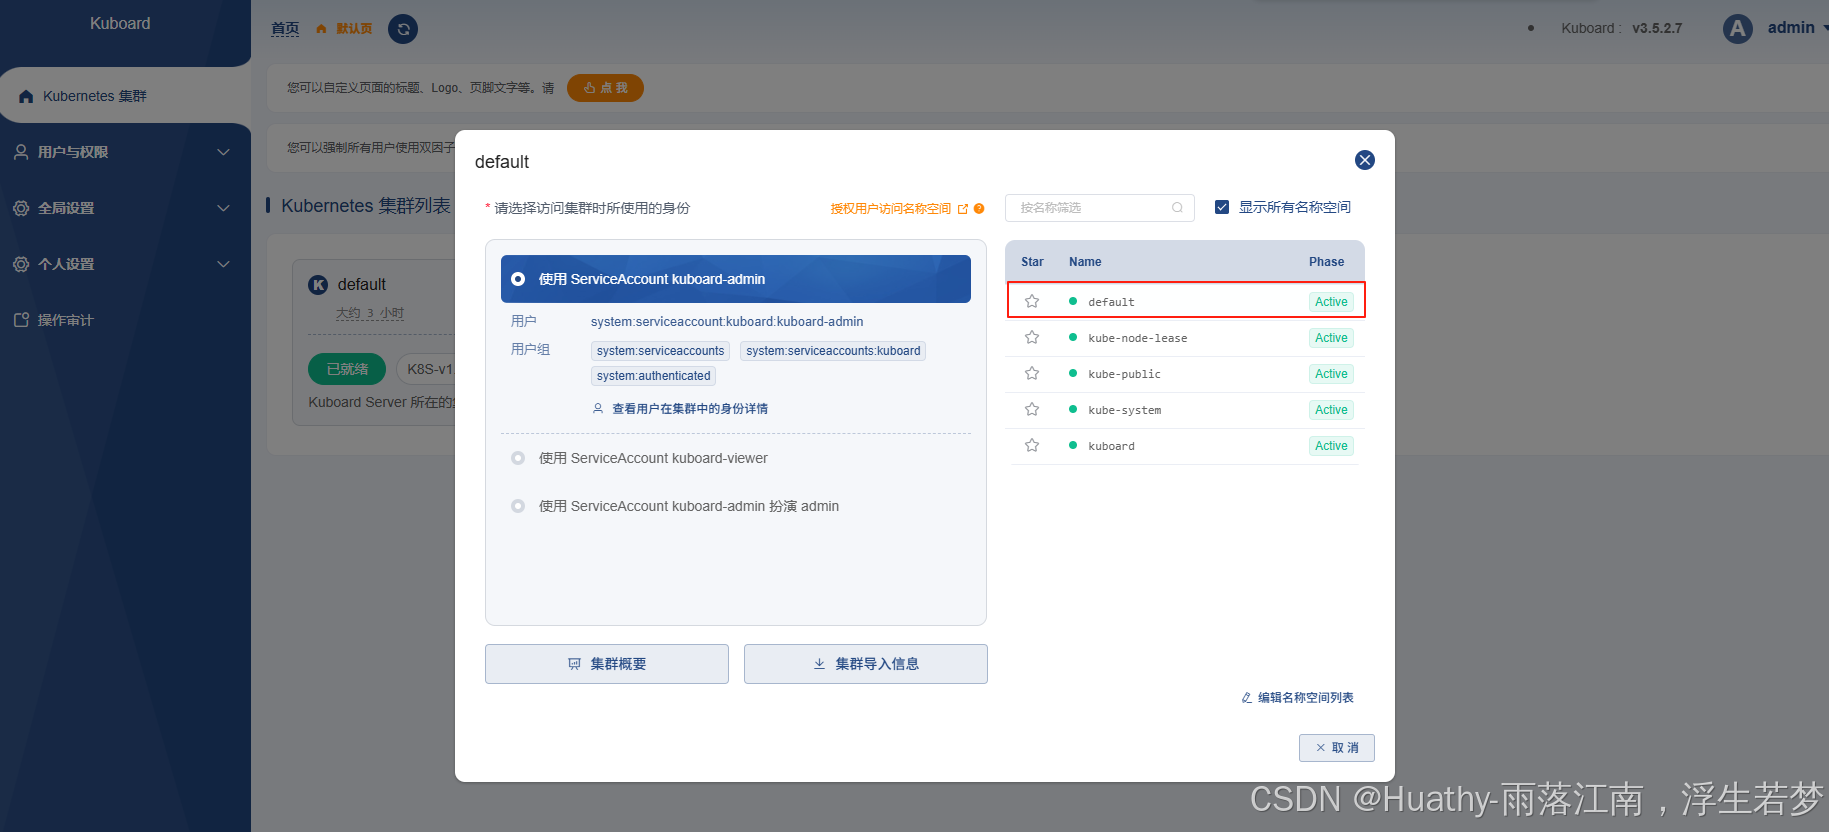Open 查看用户在集群中的身份详情 link
This screenshot has height=832, width=1829.
tap(690, 408)
